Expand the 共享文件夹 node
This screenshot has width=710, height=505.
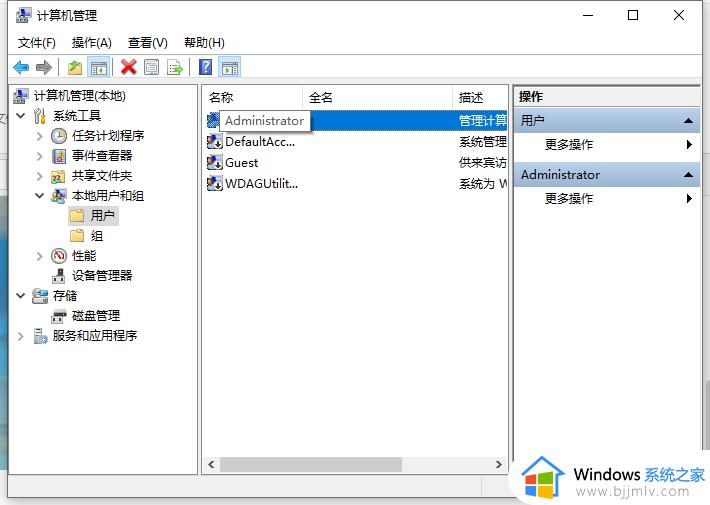tap(39, 176)
